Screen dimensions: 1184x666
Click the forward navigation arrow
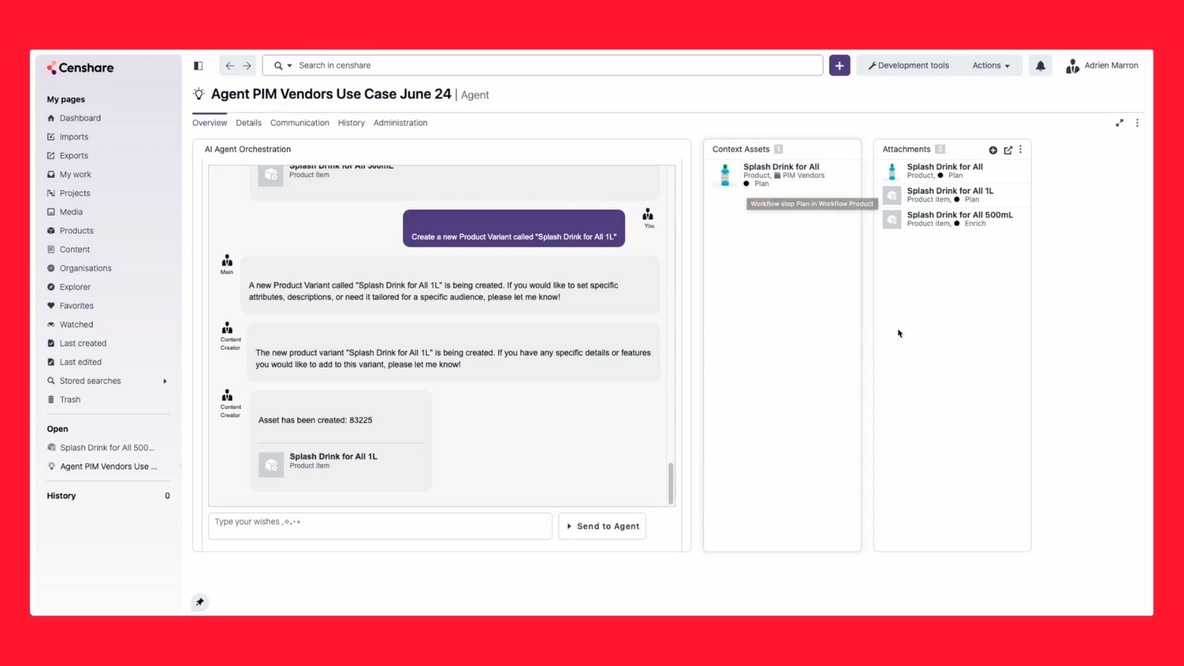(247, 66)
